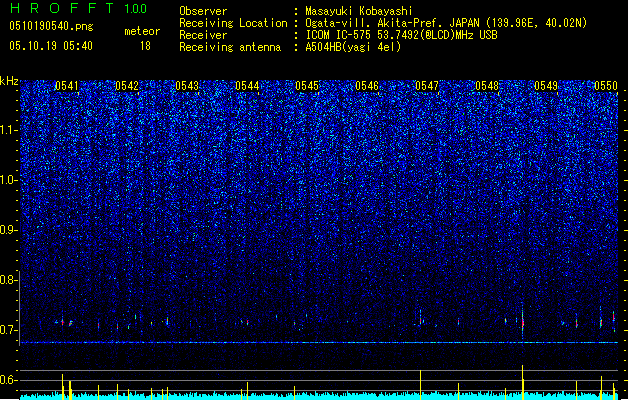Click the HROFFT 1.0.0 title text
This screenshot has width=629, height=400.
[79, 8]
